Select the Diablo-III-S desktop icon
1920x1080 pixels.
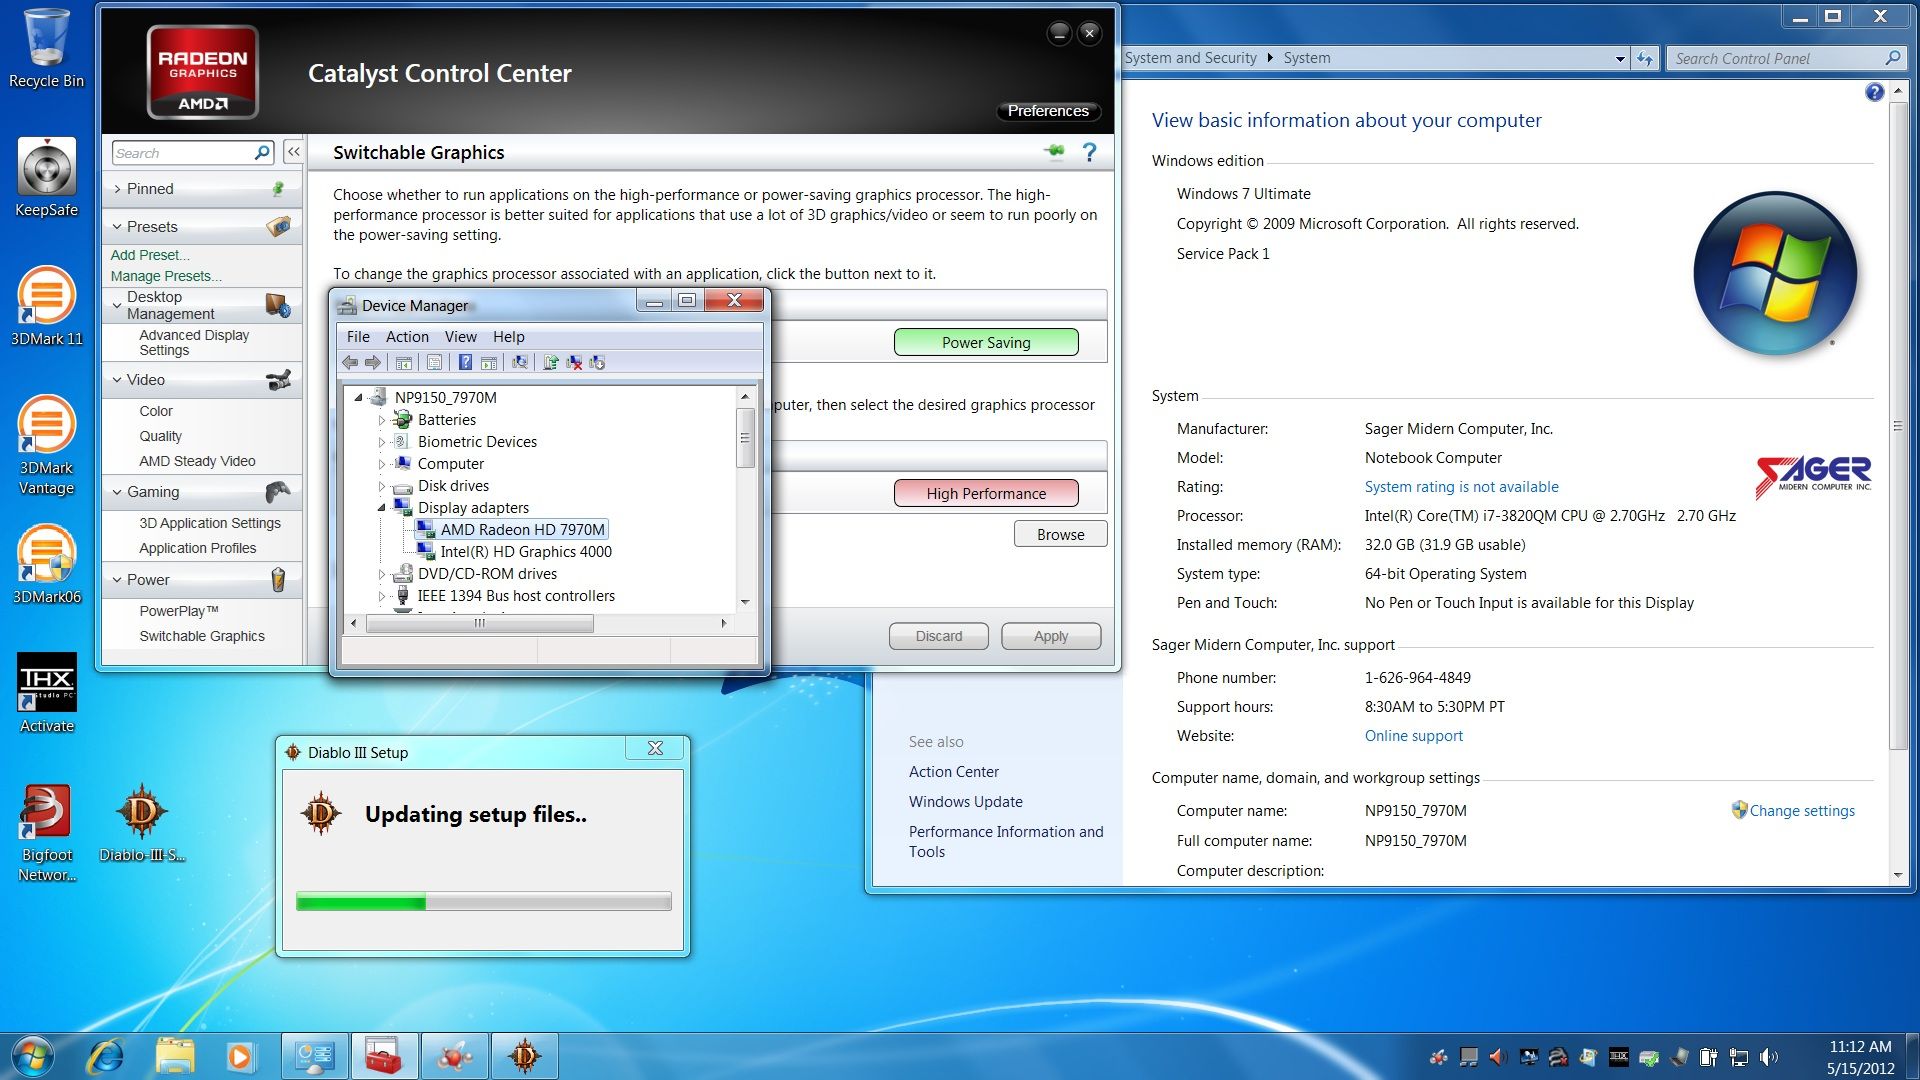point(142,823)
